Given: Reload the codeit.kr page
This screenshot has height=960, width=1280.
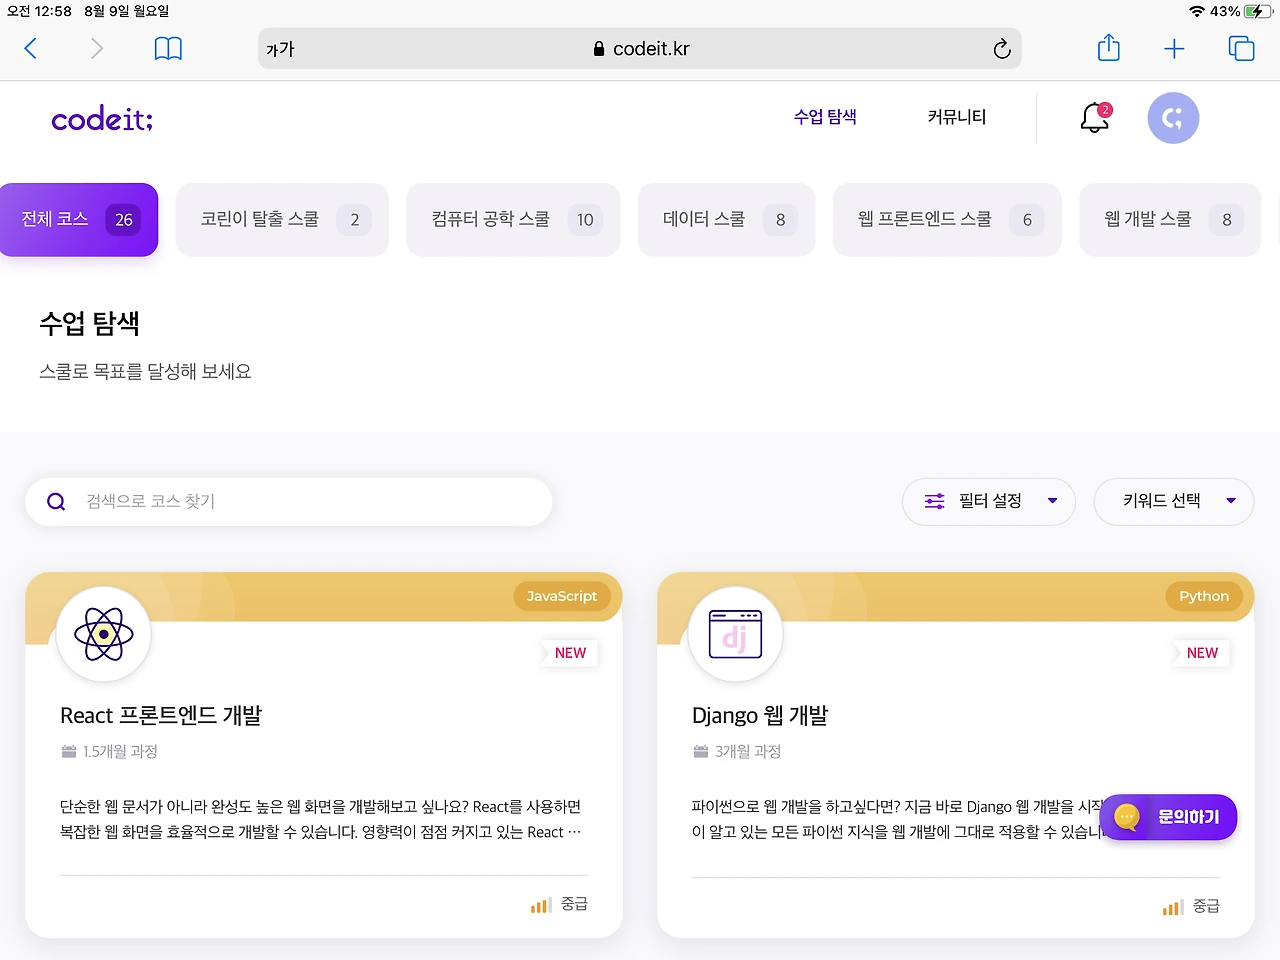Looking at the screenshot, I should tap(1002, 48).
